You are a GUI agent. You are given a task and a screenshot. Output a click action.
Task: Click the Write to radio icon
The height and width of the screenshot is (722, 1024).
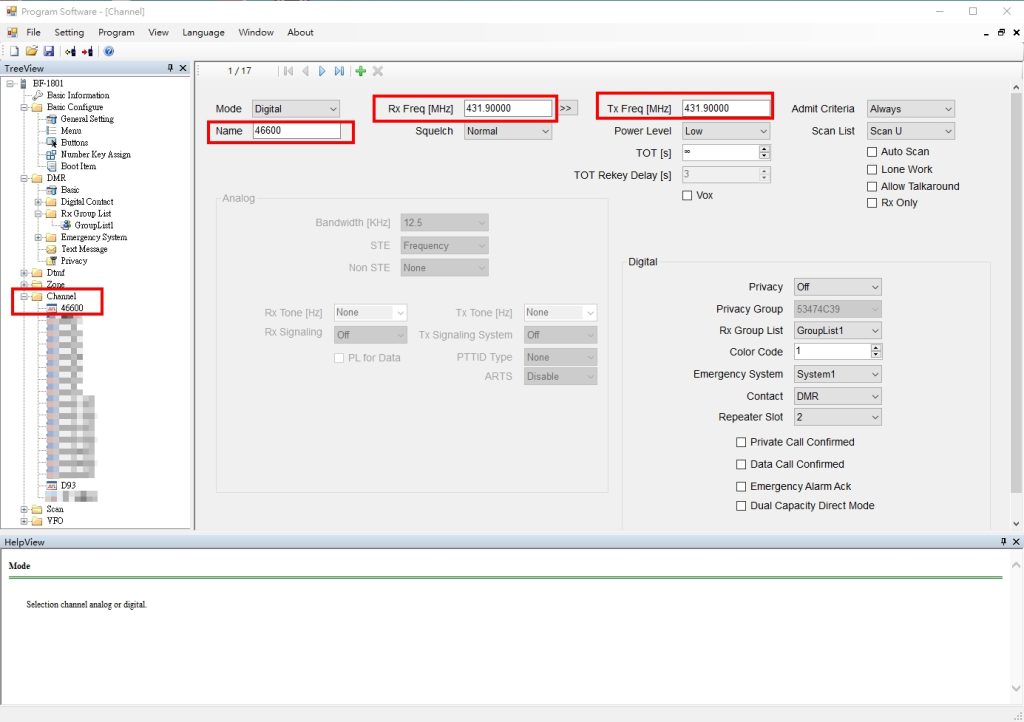click(x=87, y=51)
